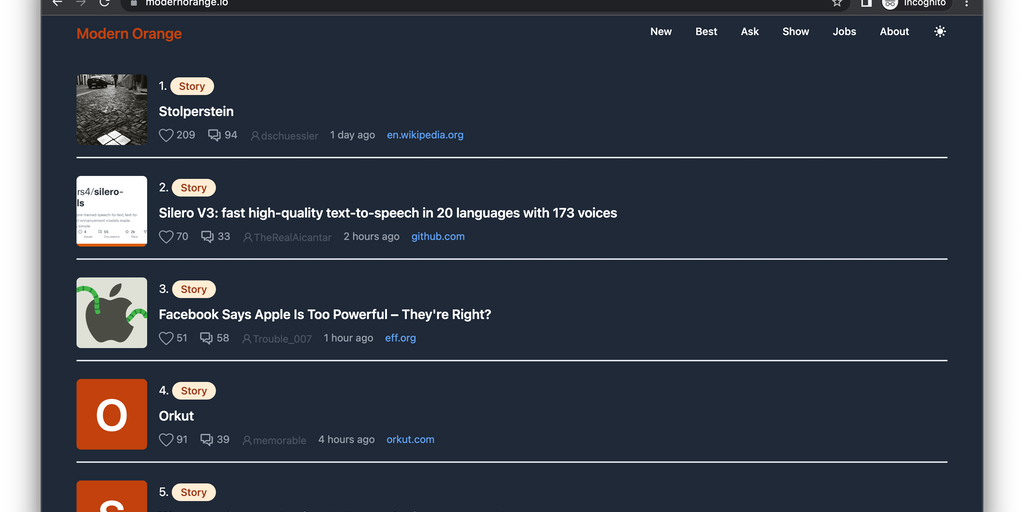Open the Jobs navigation link

pyautogui.click(x=844, y=32)
